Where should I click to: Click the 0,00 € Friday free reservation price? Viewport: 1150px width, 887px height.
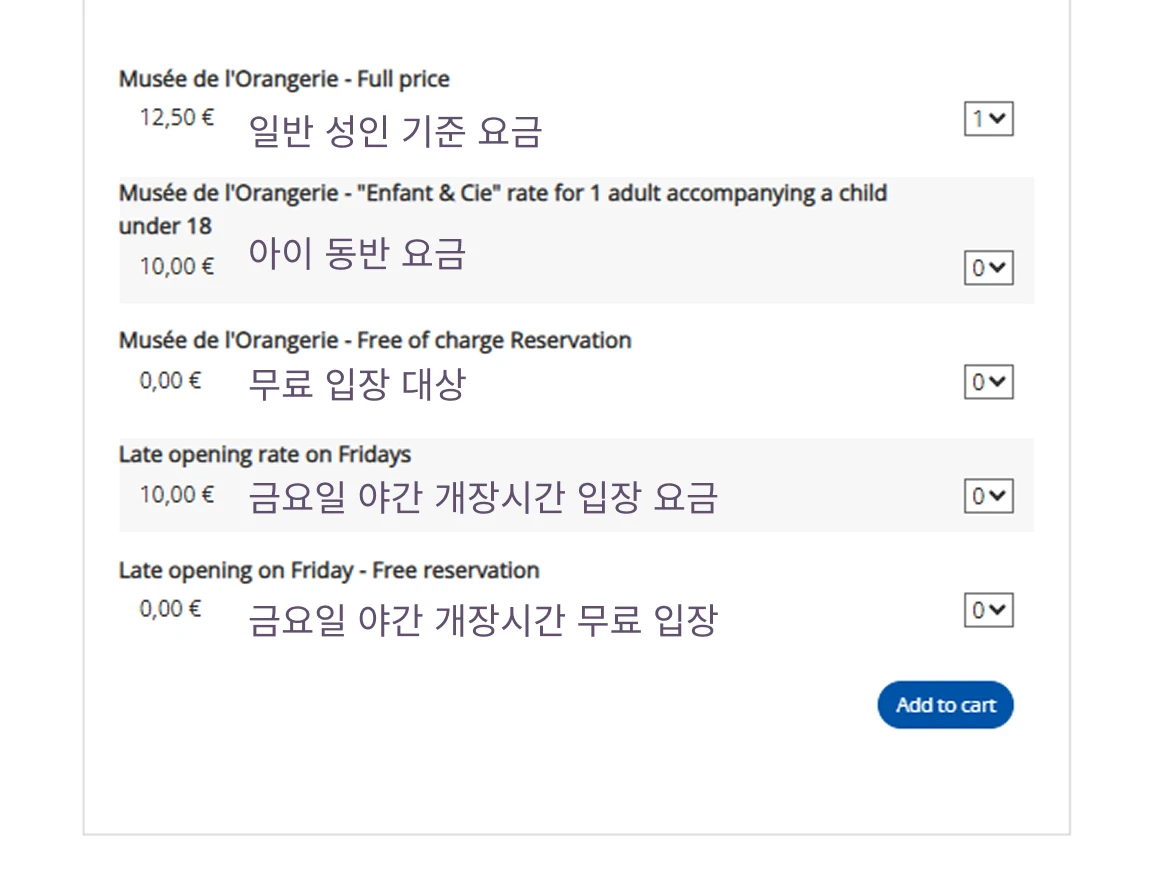(x=170, y=608)
